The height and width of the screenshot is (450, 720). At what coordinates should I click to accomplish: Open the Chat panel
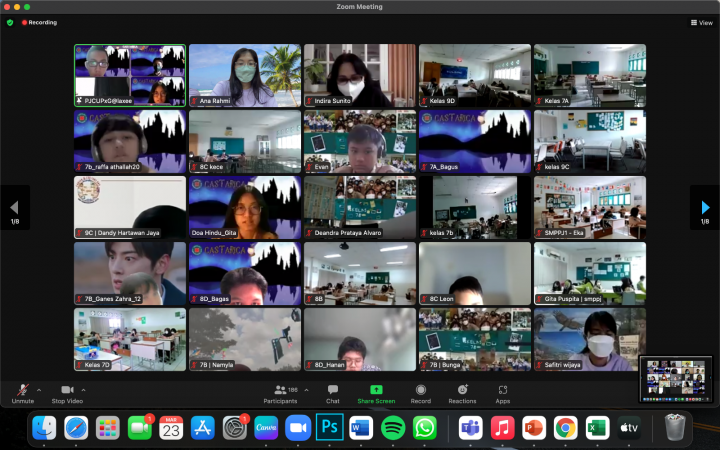coord(333,389)
